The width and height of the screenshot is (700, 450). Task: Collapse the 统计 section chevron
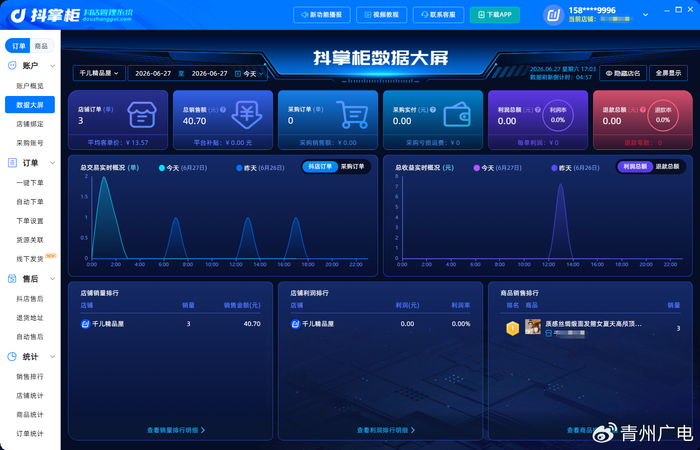point(52,357)
